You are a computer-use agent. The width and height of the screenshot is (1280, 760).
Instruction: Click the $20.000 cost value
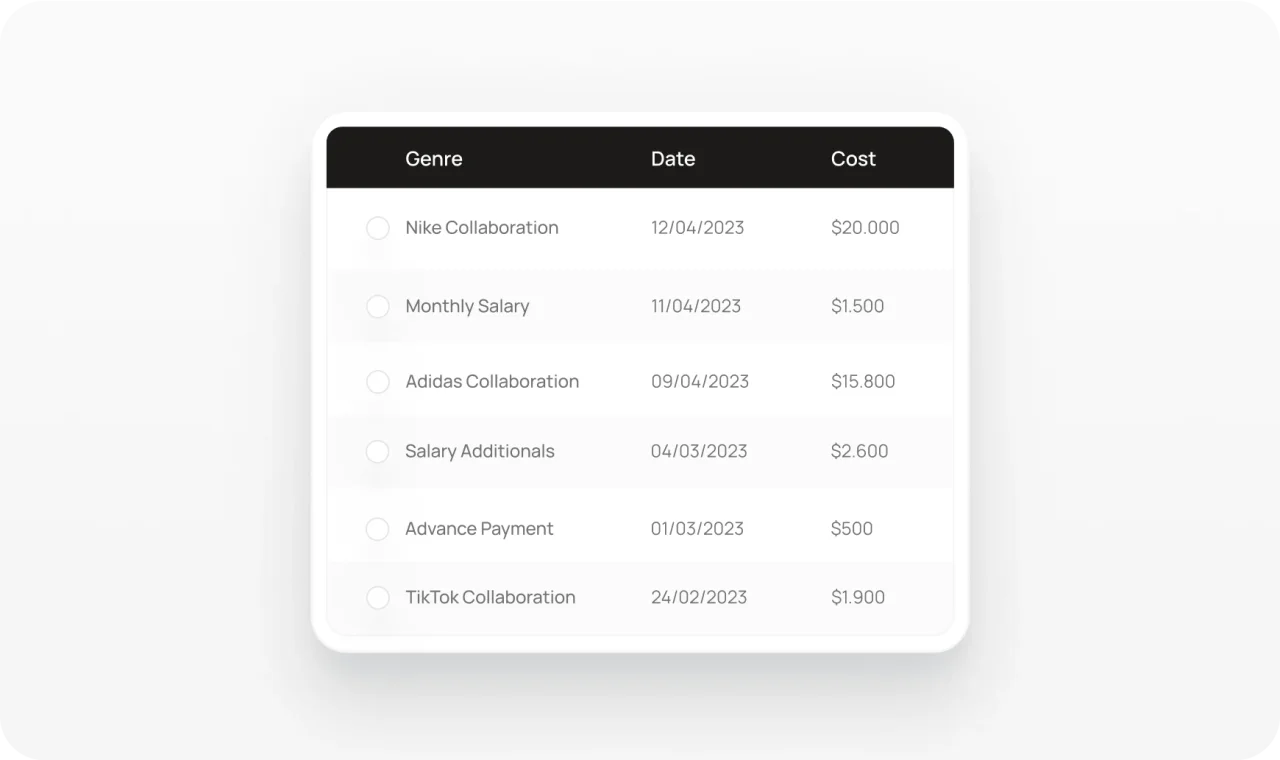point(865,228)
